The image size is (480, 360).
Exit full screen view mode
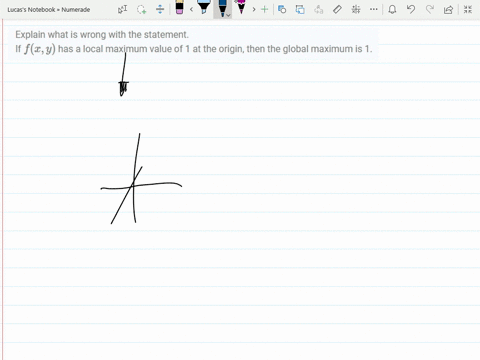click(x=468, y=9)
